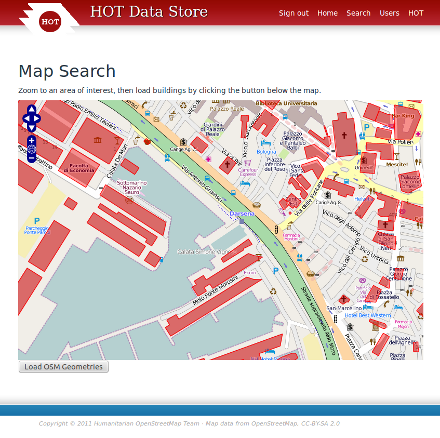Zoom out with the minus control
Screen dimensions: 440x438
click(x=31, y=158)
